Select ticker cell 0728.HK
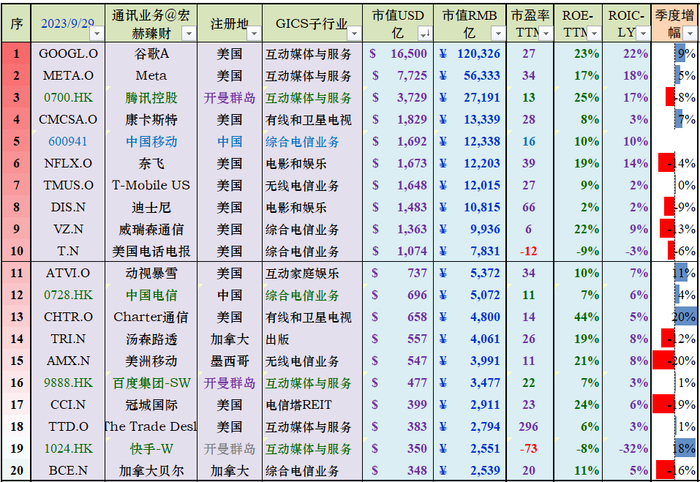Viewport: 700px width, 482px height. [x=68, y=295]
